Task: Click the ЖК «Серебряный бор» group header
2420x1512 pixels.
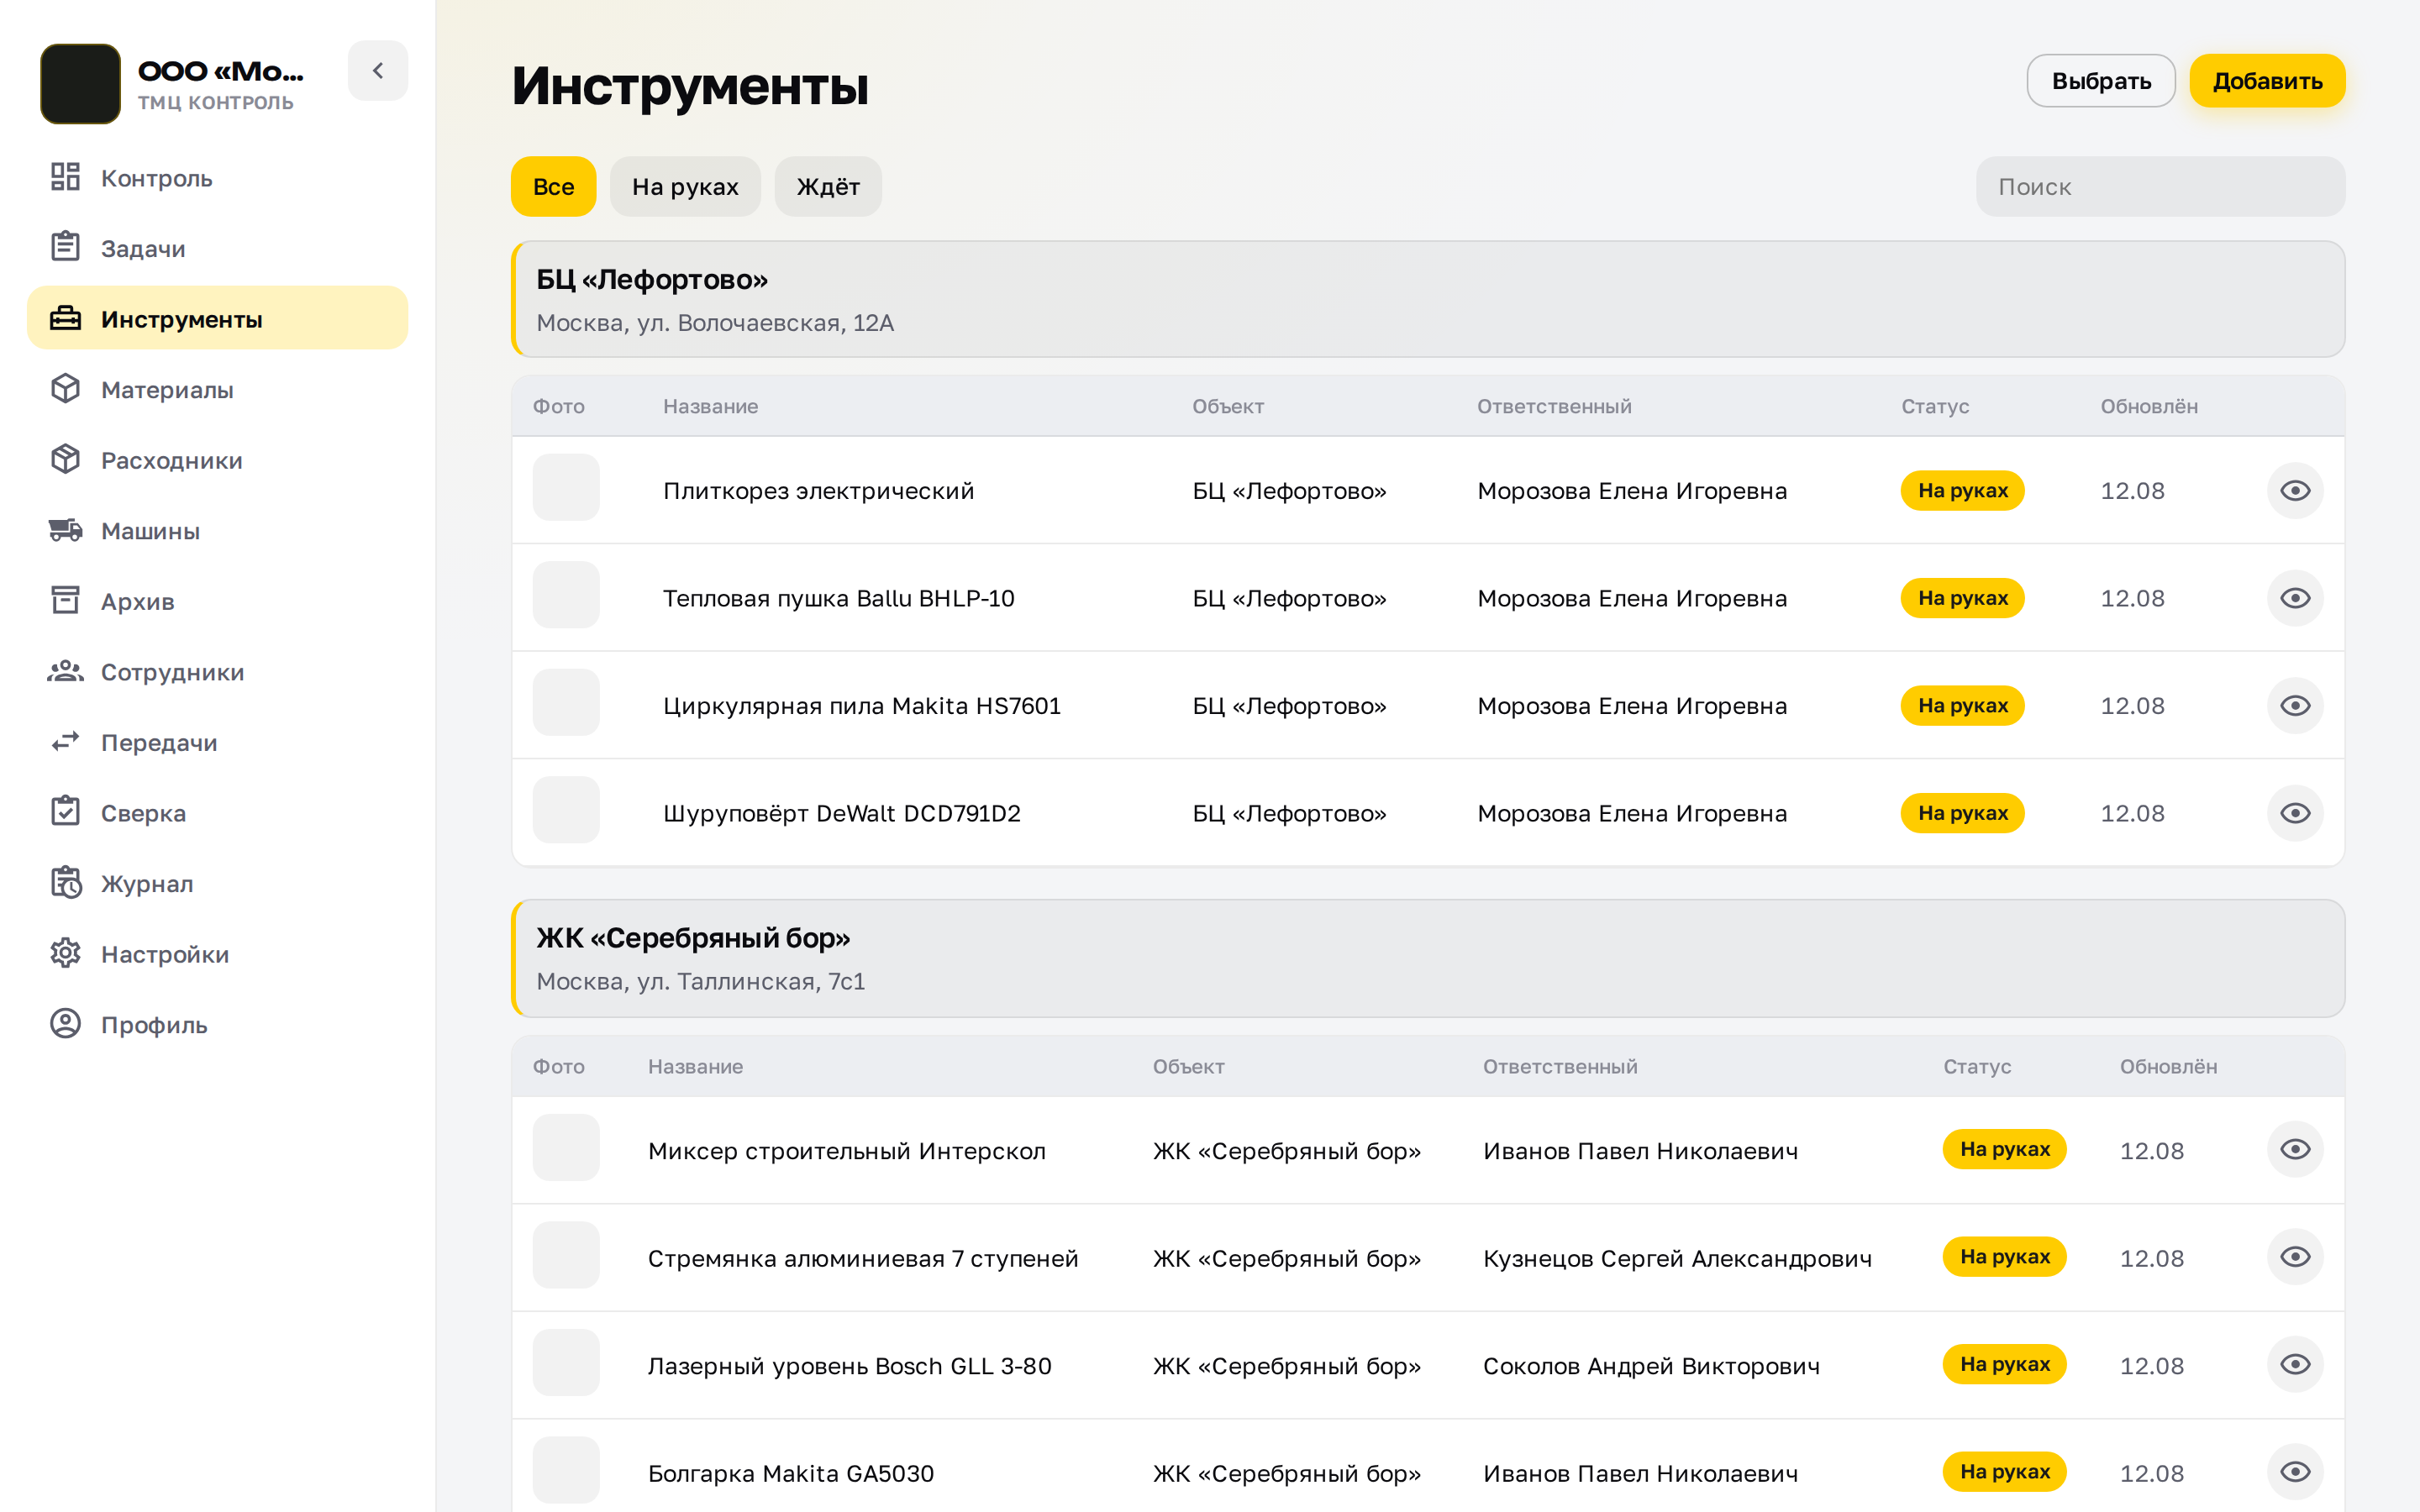Action: click(x=1428, y=958)
